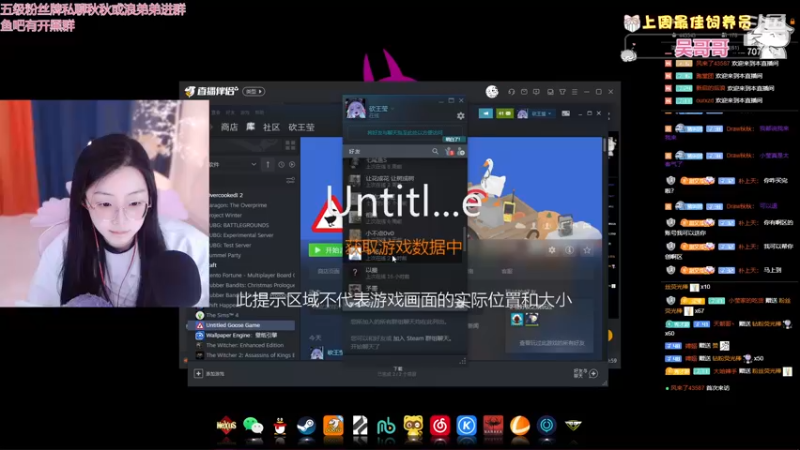Open the 'view all friends who play' link

click(x=552, y=343)
